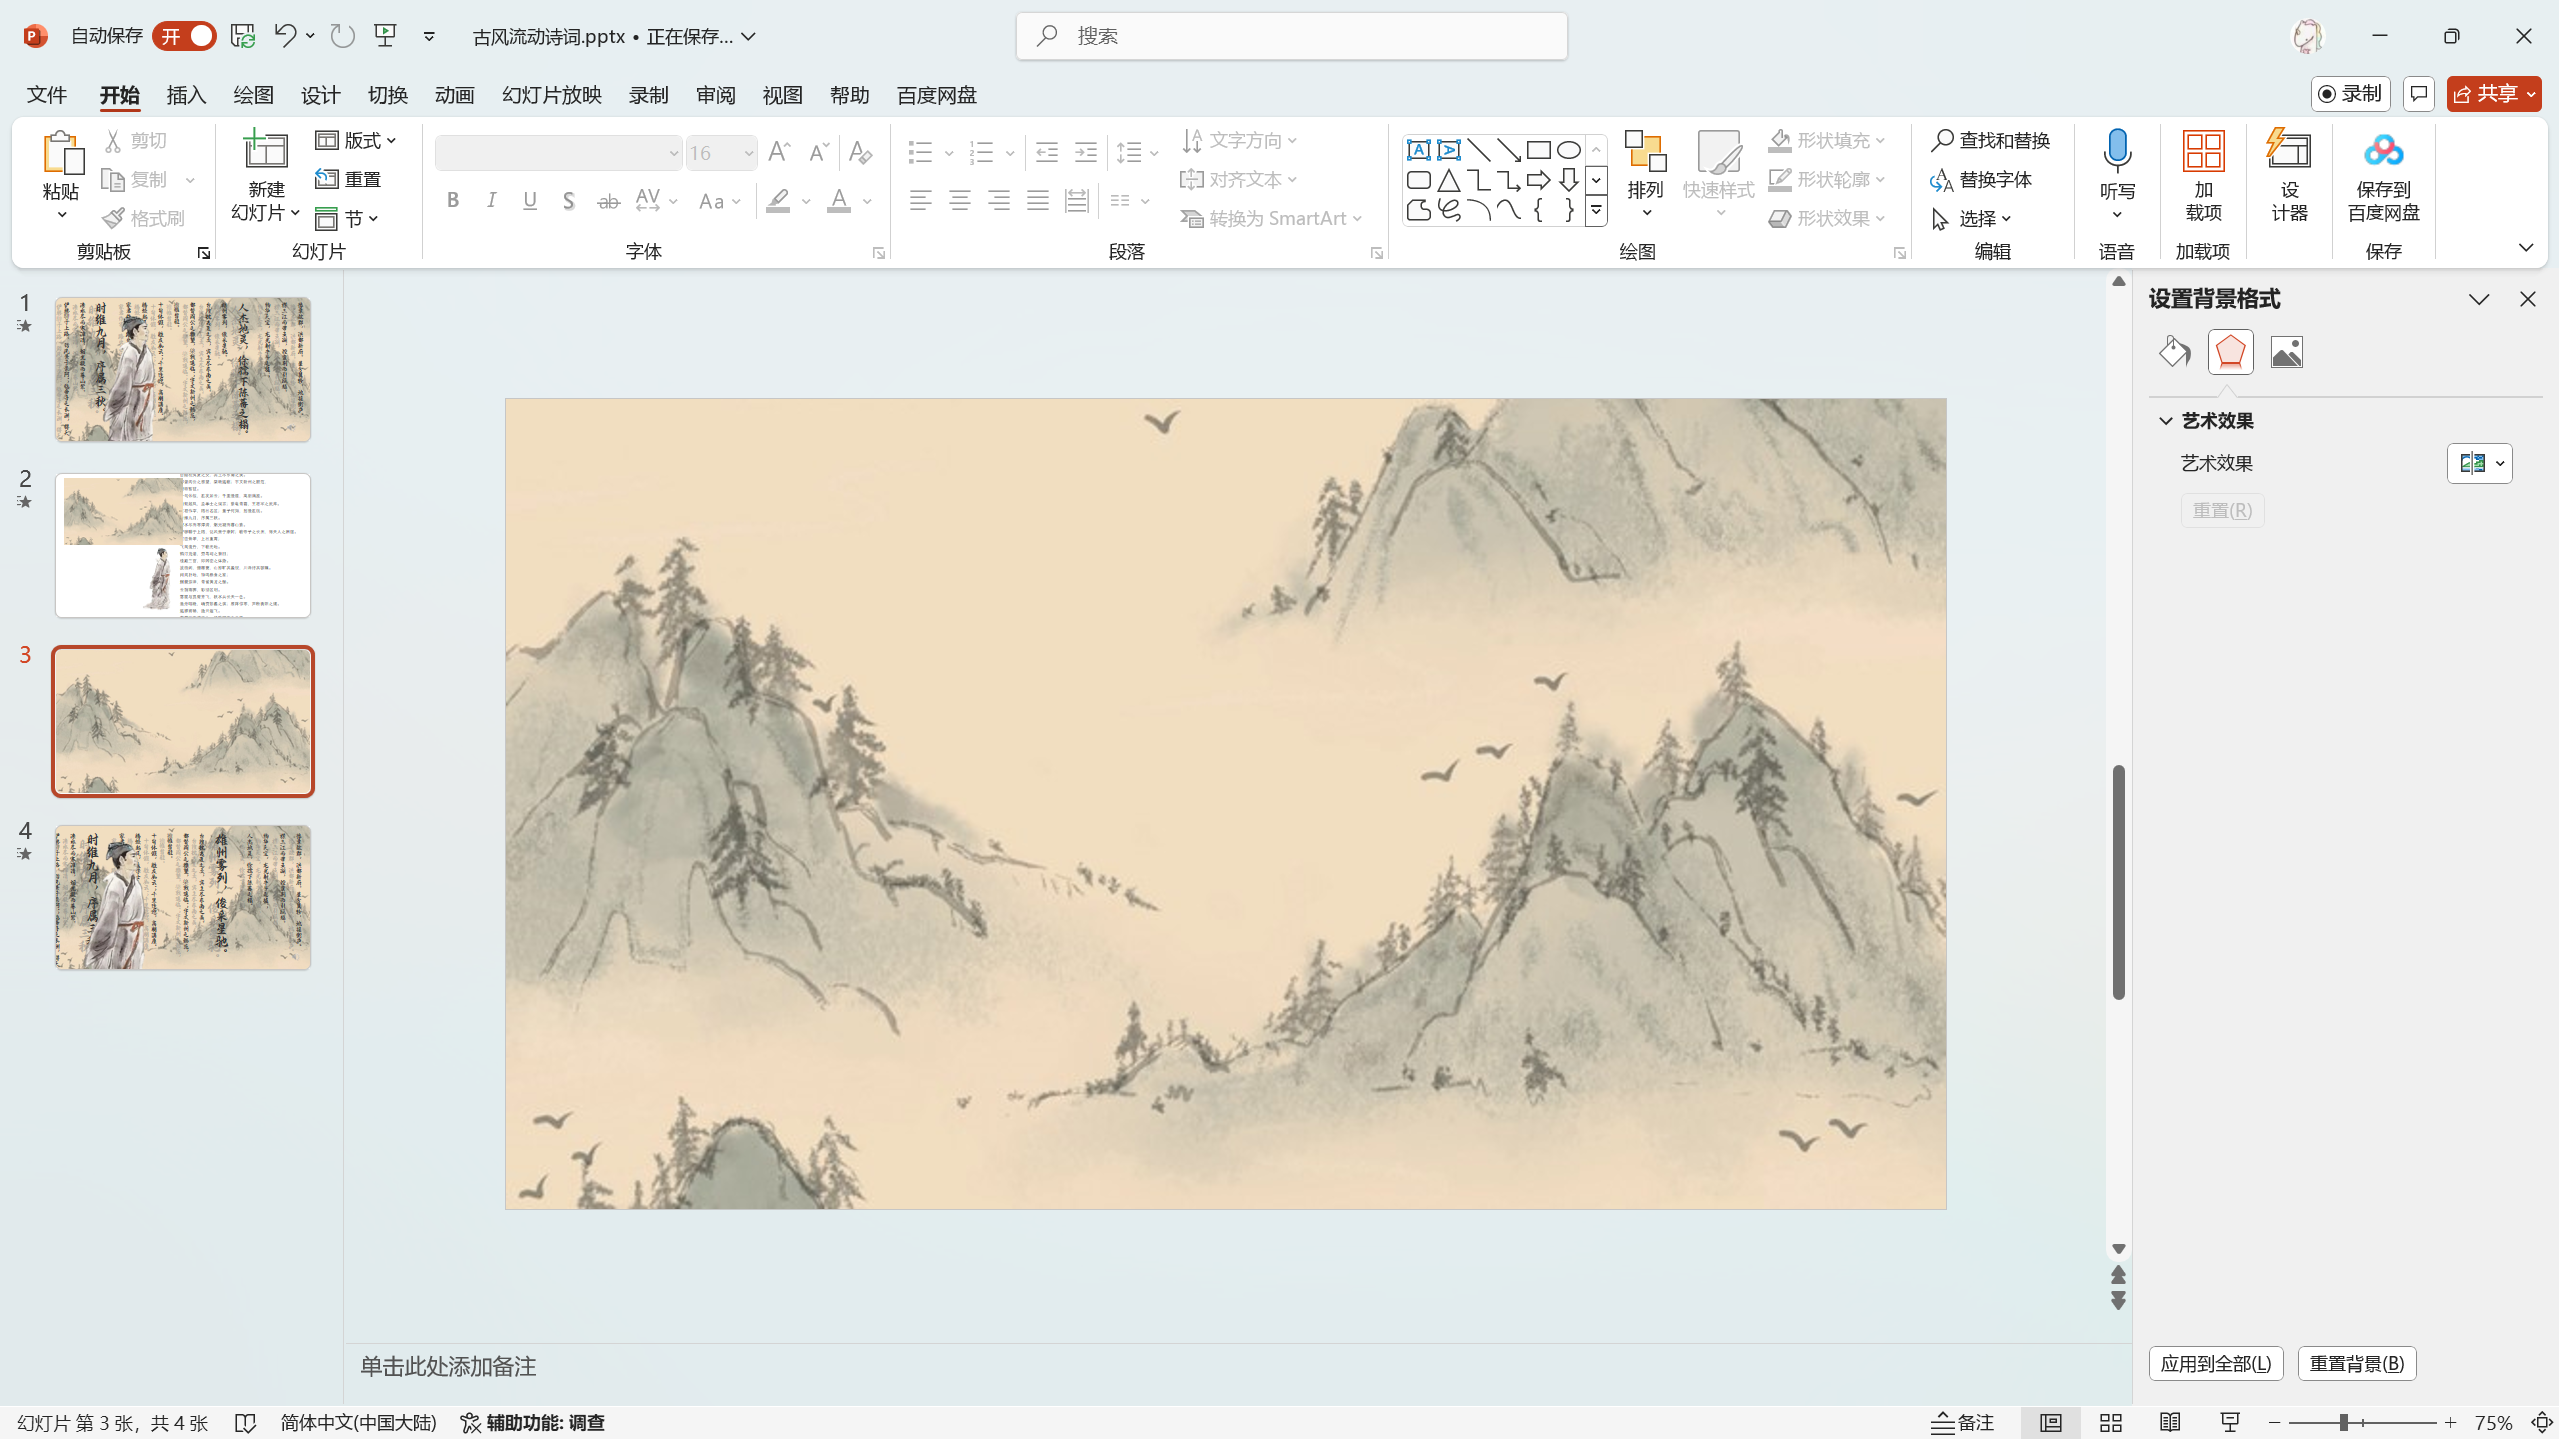The height and width of the screenshot is (1439, 2559).
Task: Toggle Strikethrough formatting
Action: (x=608, y=201)
